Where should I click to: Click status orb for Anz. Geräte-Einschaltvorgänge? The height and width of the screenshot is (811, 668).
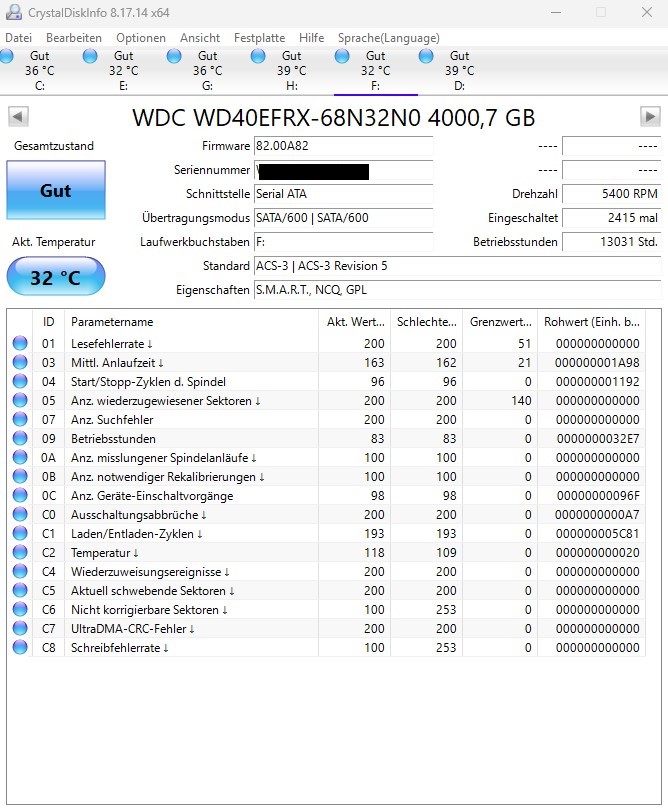20,495
